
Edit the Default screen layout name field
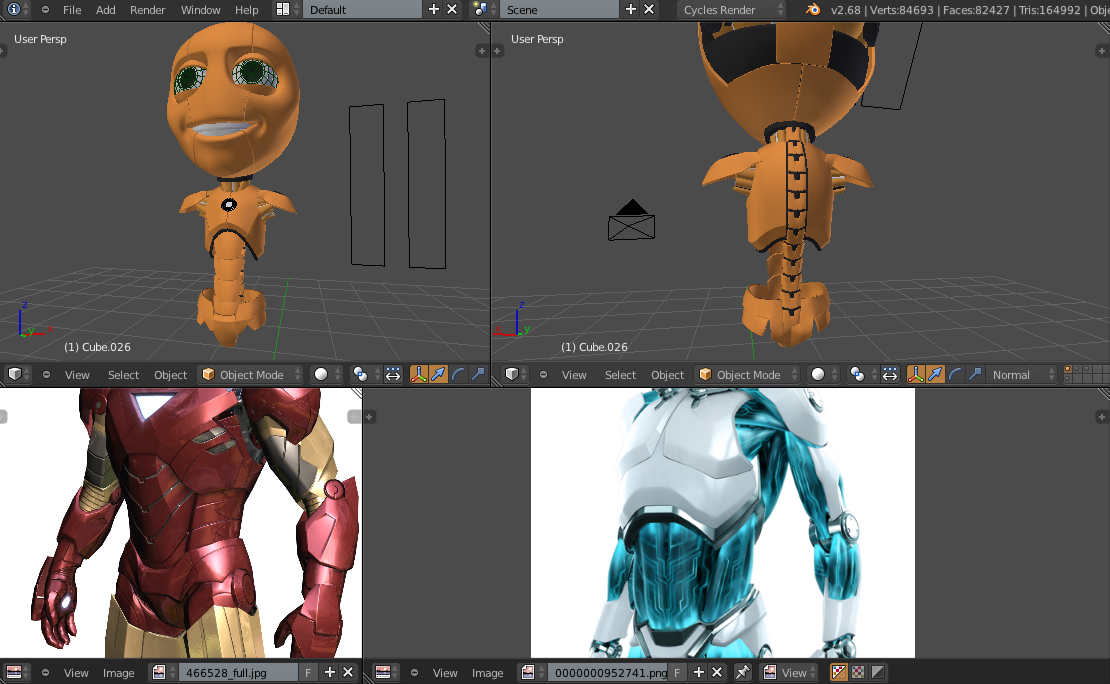363,9
